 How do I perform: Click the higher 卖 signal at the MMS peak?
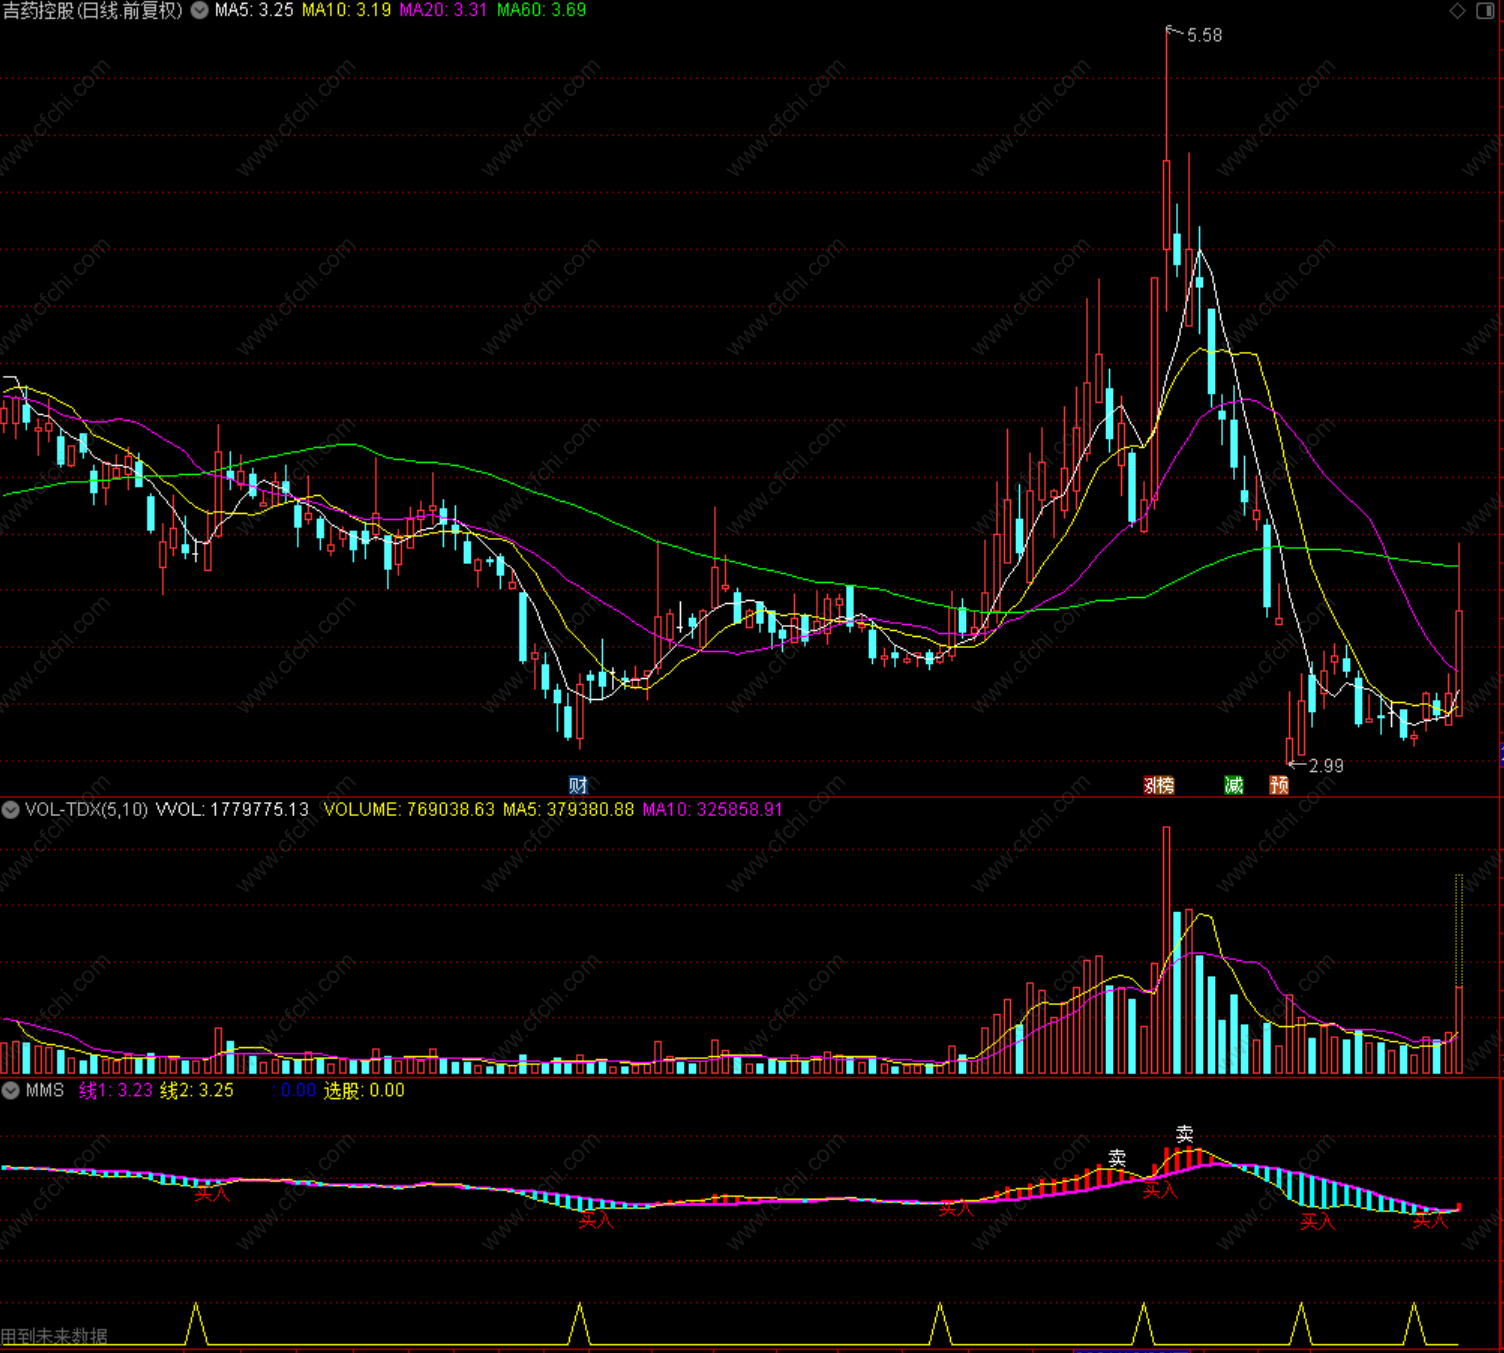[x=1184, y=1134]
